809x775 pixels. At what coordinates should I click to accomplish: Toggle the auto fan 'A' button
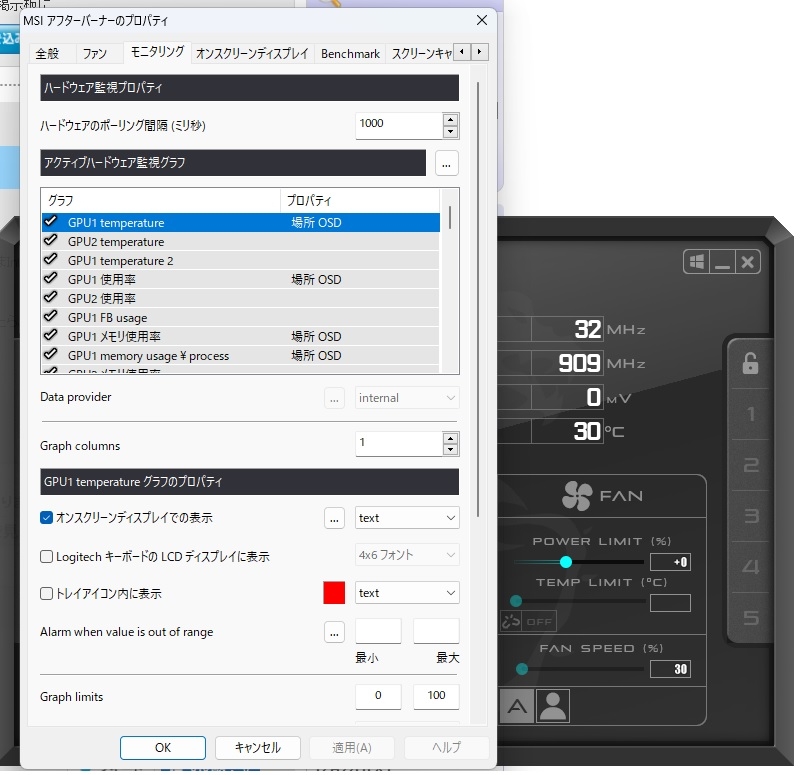coord(517,706)
